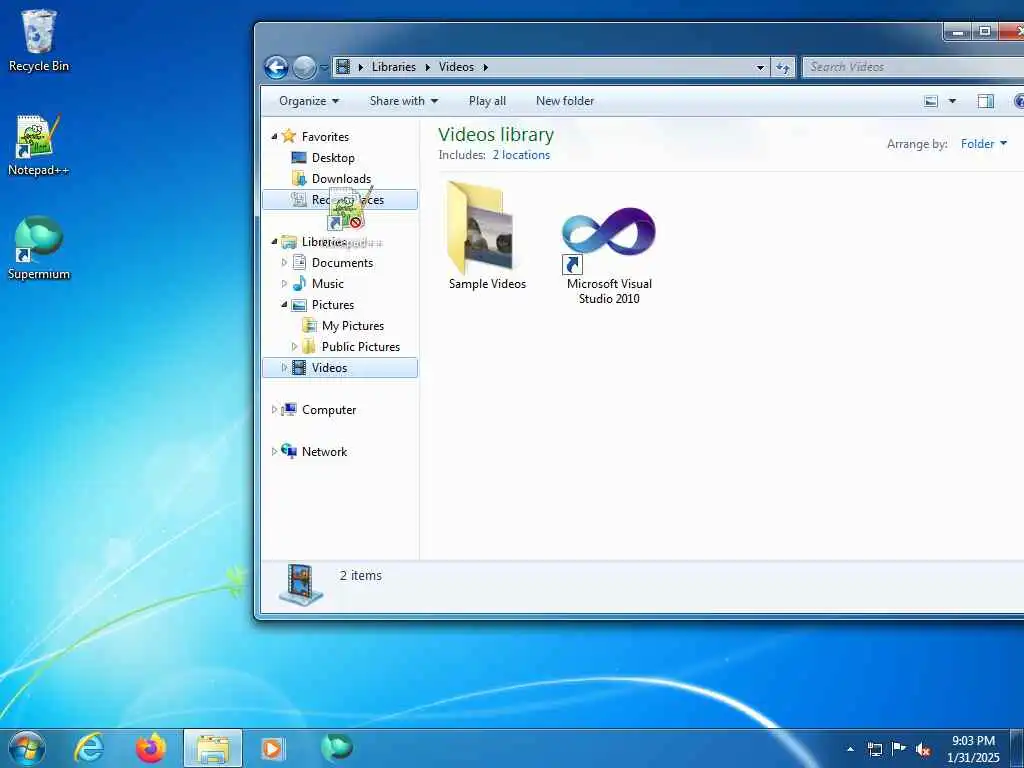Show hidden tray icons arrow

pos(850,749)
